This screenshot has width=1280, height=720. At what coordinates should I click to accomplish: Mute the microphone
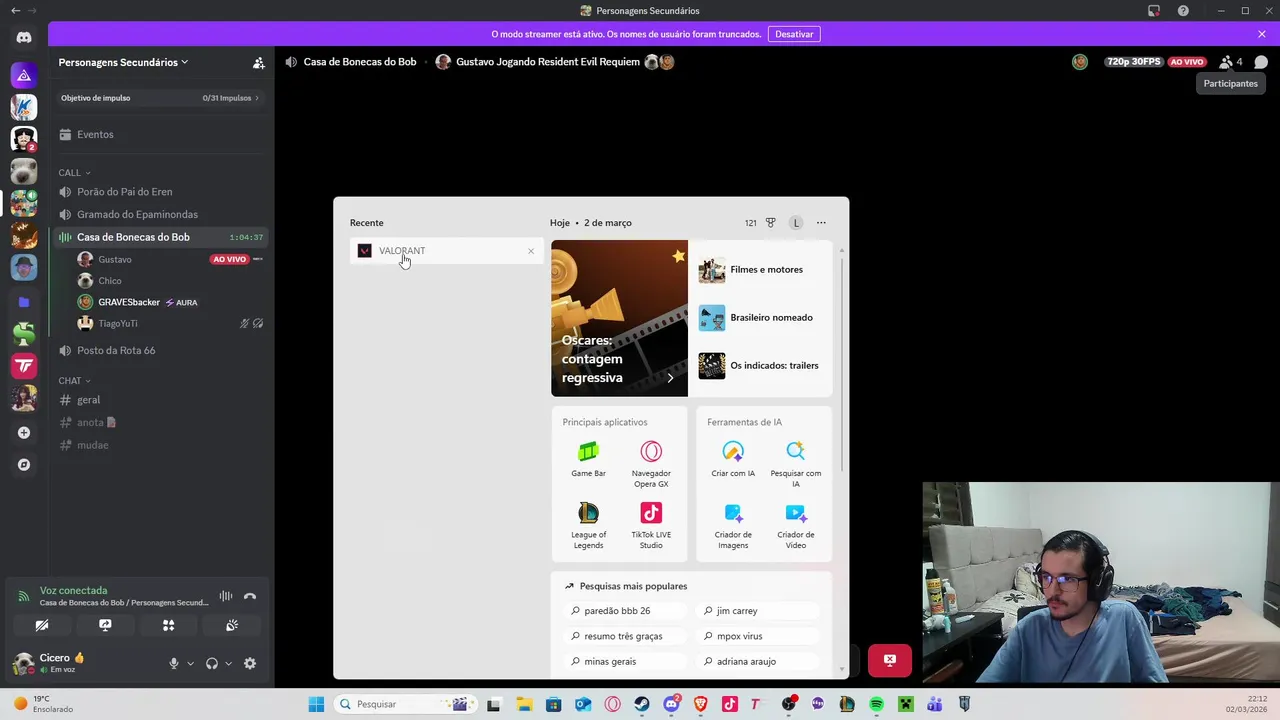click(x=173, y=663)
